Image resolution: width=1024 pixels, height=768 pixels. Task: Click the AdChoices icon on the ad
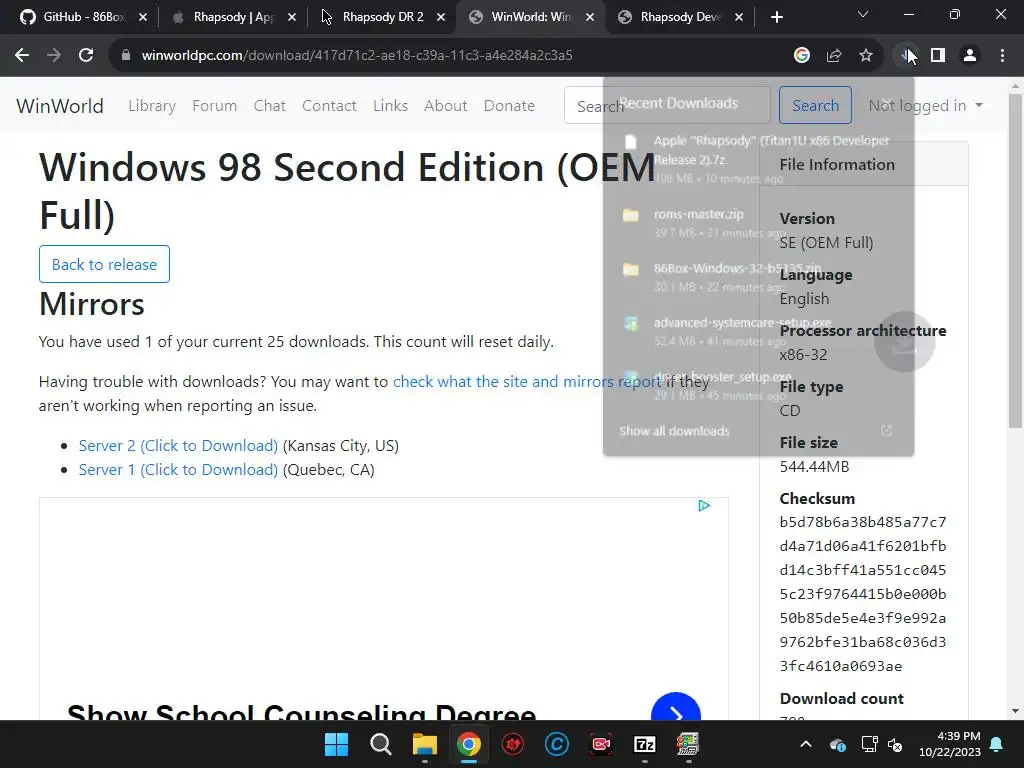(x=704, y=505)
